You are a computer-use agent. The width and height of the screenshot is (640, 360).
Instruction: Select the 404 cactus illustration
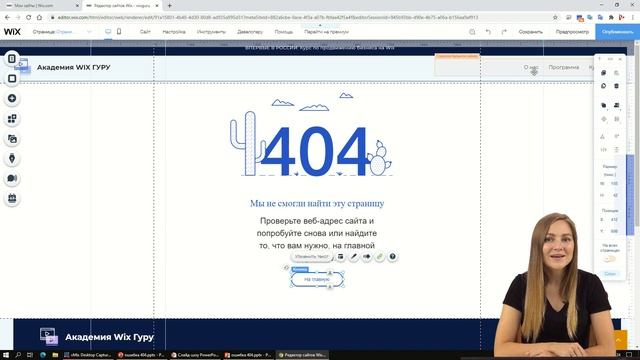(x=311, y=135)
